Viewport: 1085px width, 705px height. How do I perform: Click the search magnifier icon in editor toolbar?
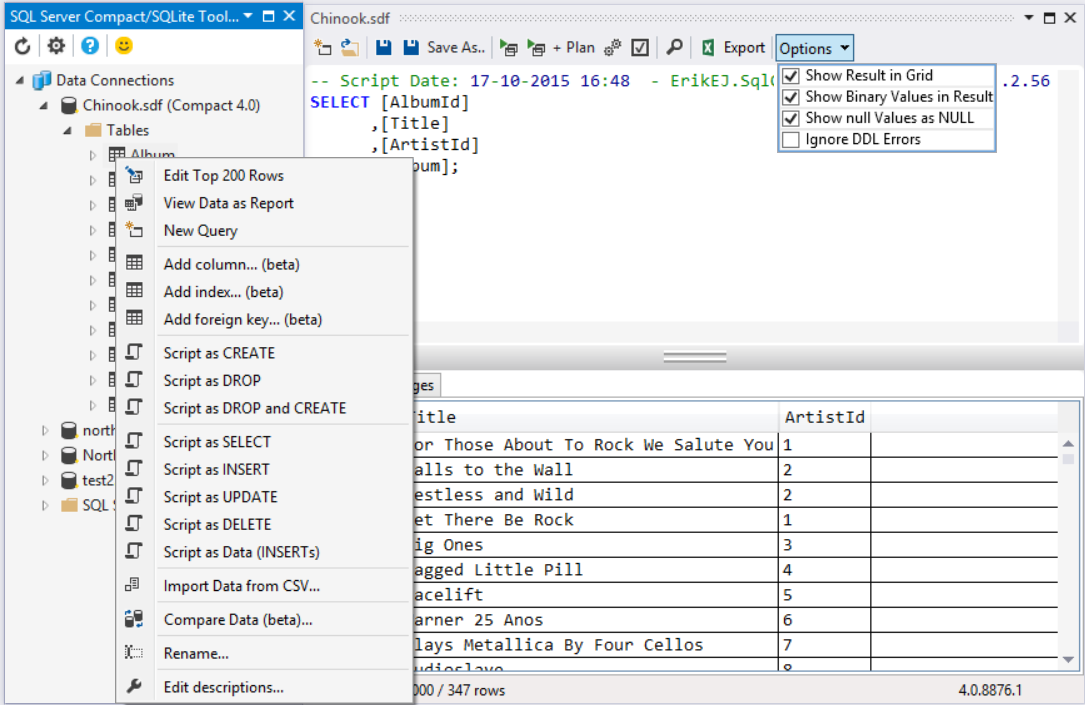pyautogui.click(x=675, y=48)
